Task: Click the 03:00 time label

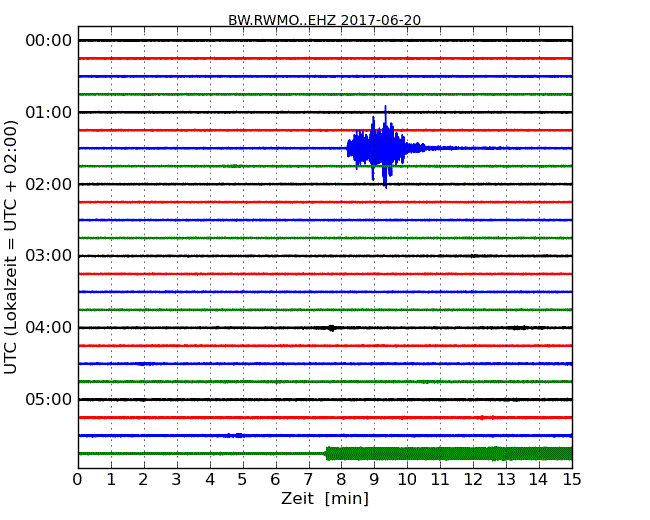Action: [x=49, y=256]
